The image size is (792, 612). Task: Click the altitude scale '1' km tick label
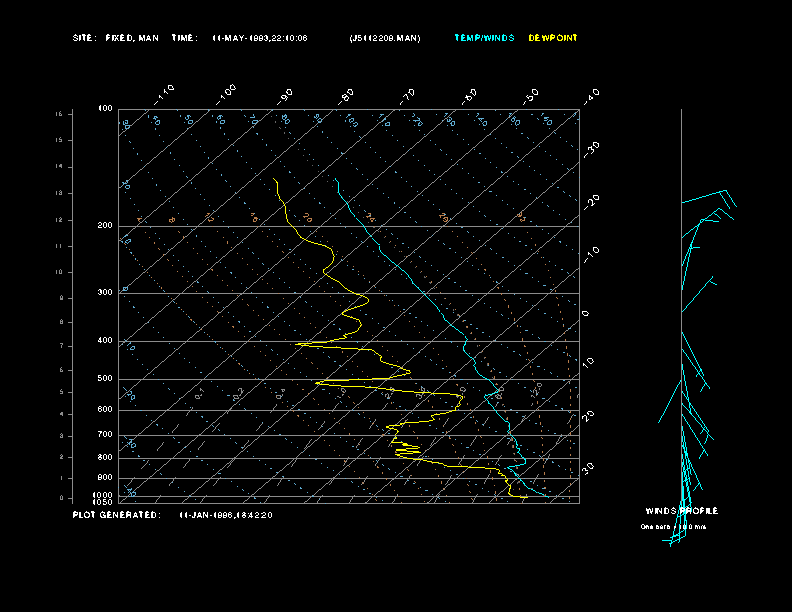61,478
